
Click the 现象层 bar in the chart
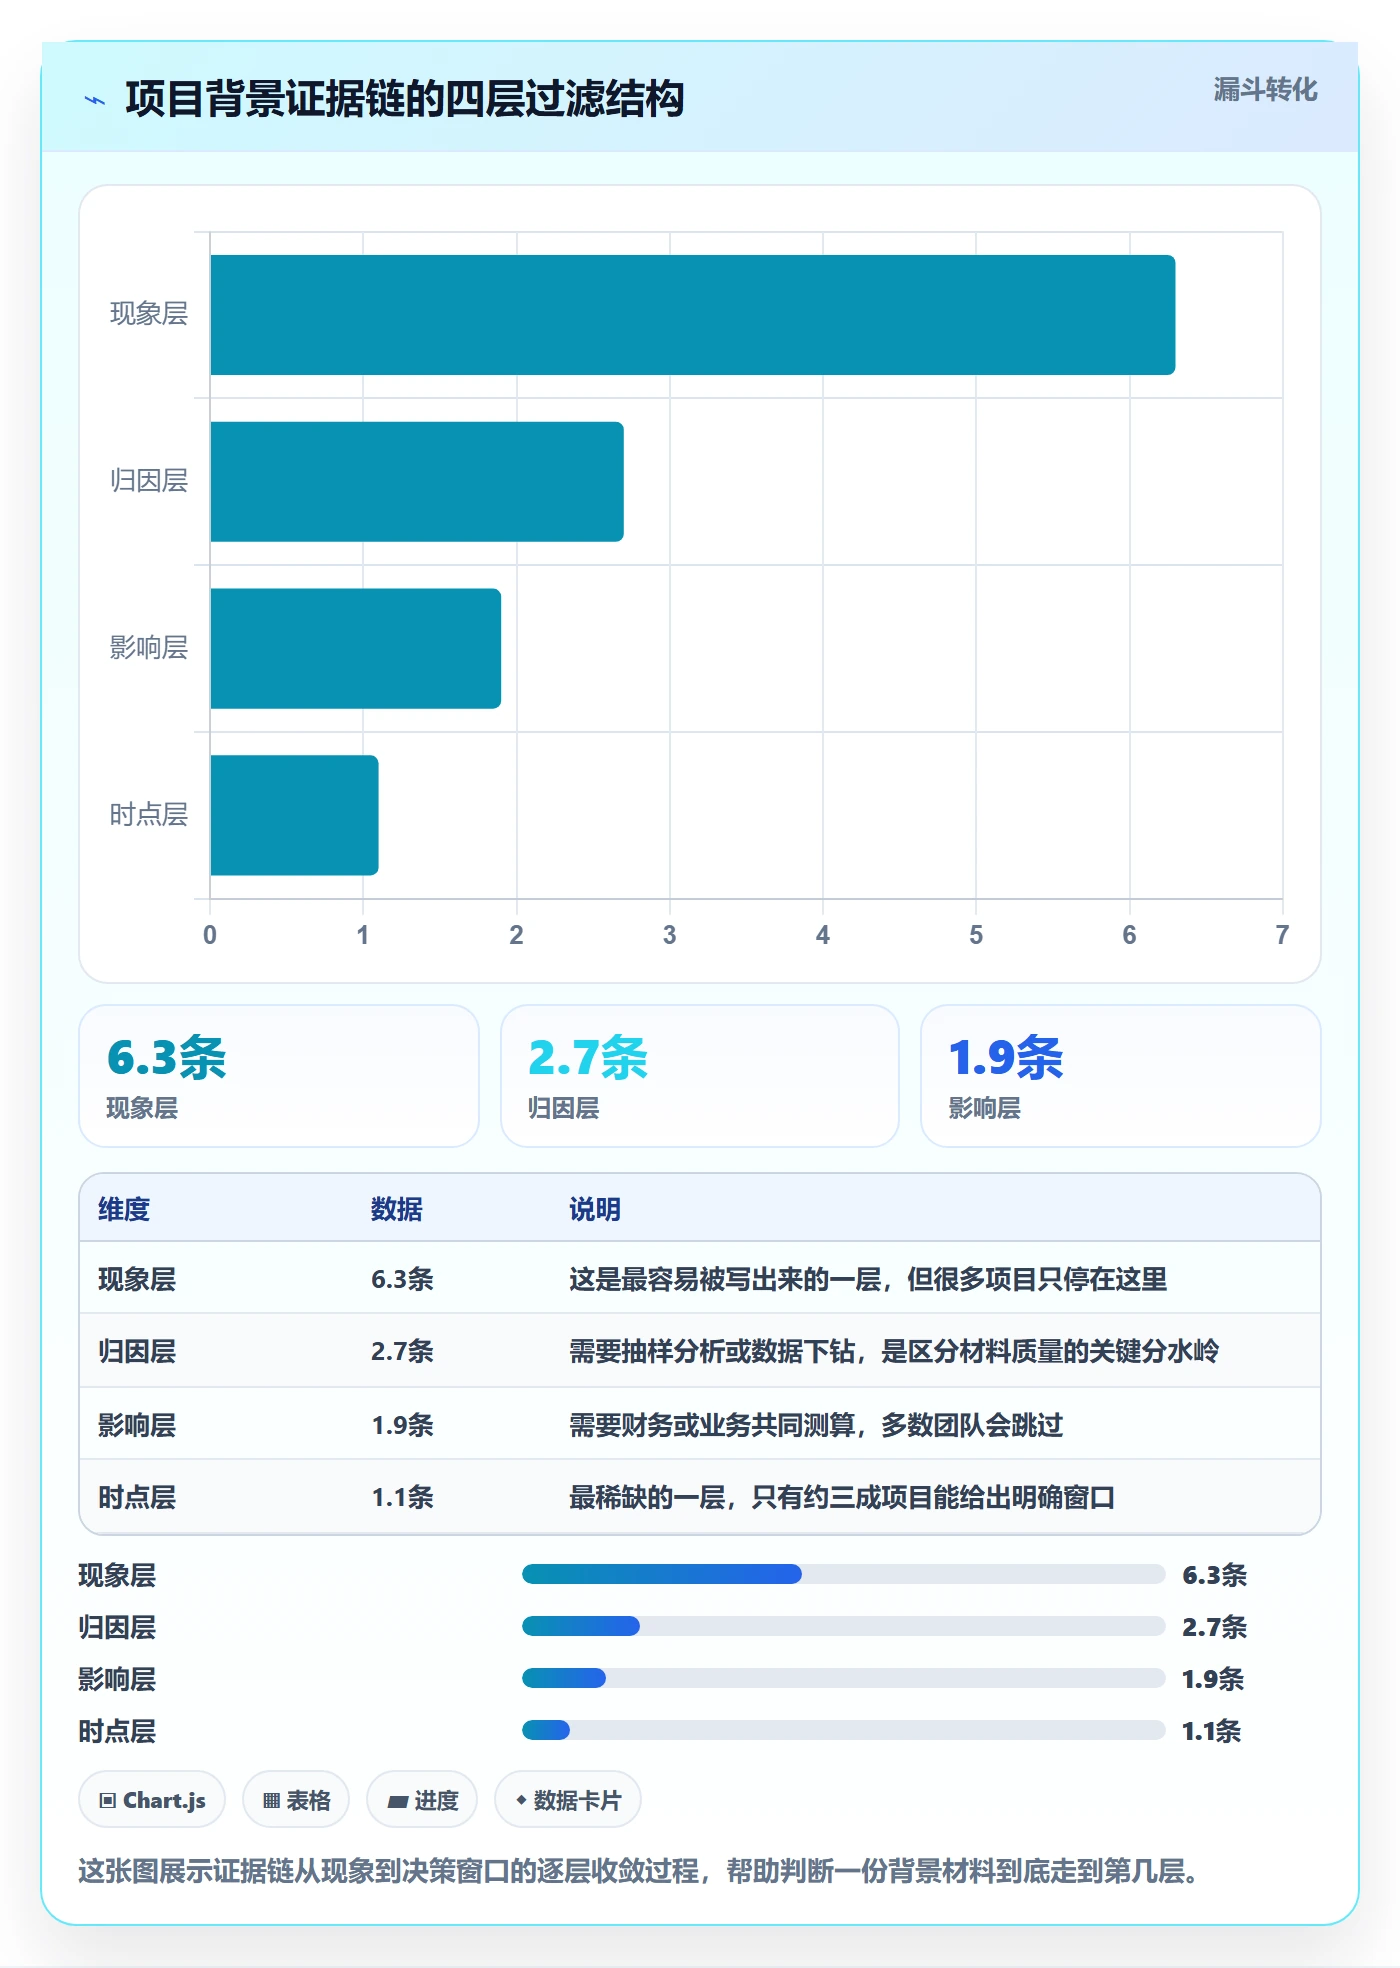coord(693,315)
